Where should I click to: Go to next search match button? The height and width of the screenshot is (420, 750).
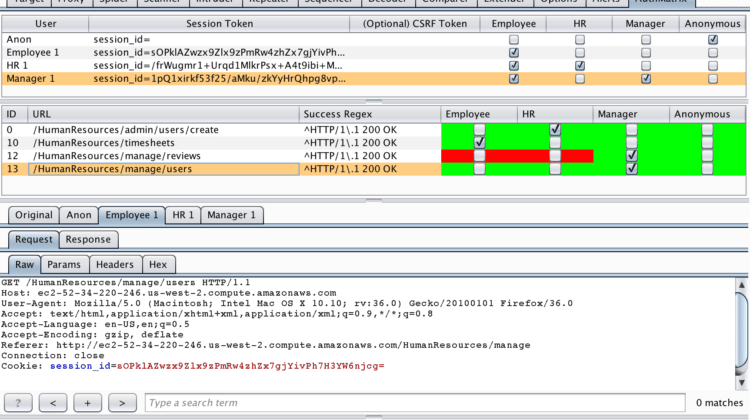[x=122, y=403]
